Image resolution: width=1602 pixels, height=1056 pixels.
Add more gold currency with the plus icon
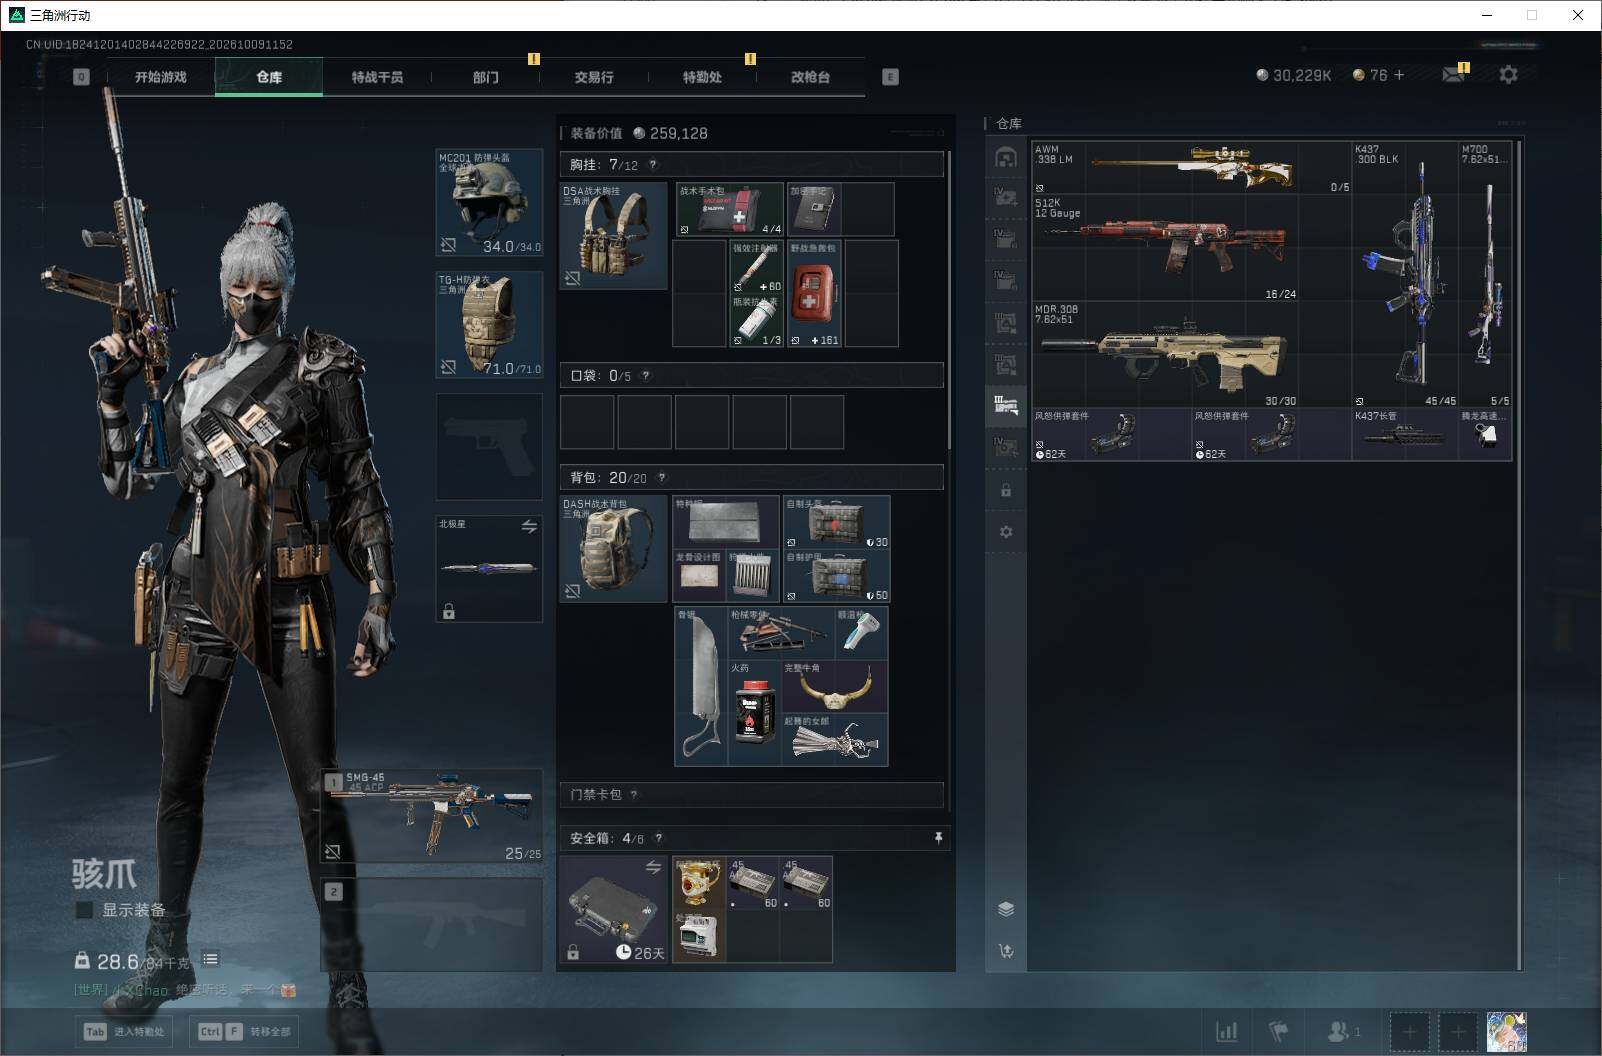1398,75
